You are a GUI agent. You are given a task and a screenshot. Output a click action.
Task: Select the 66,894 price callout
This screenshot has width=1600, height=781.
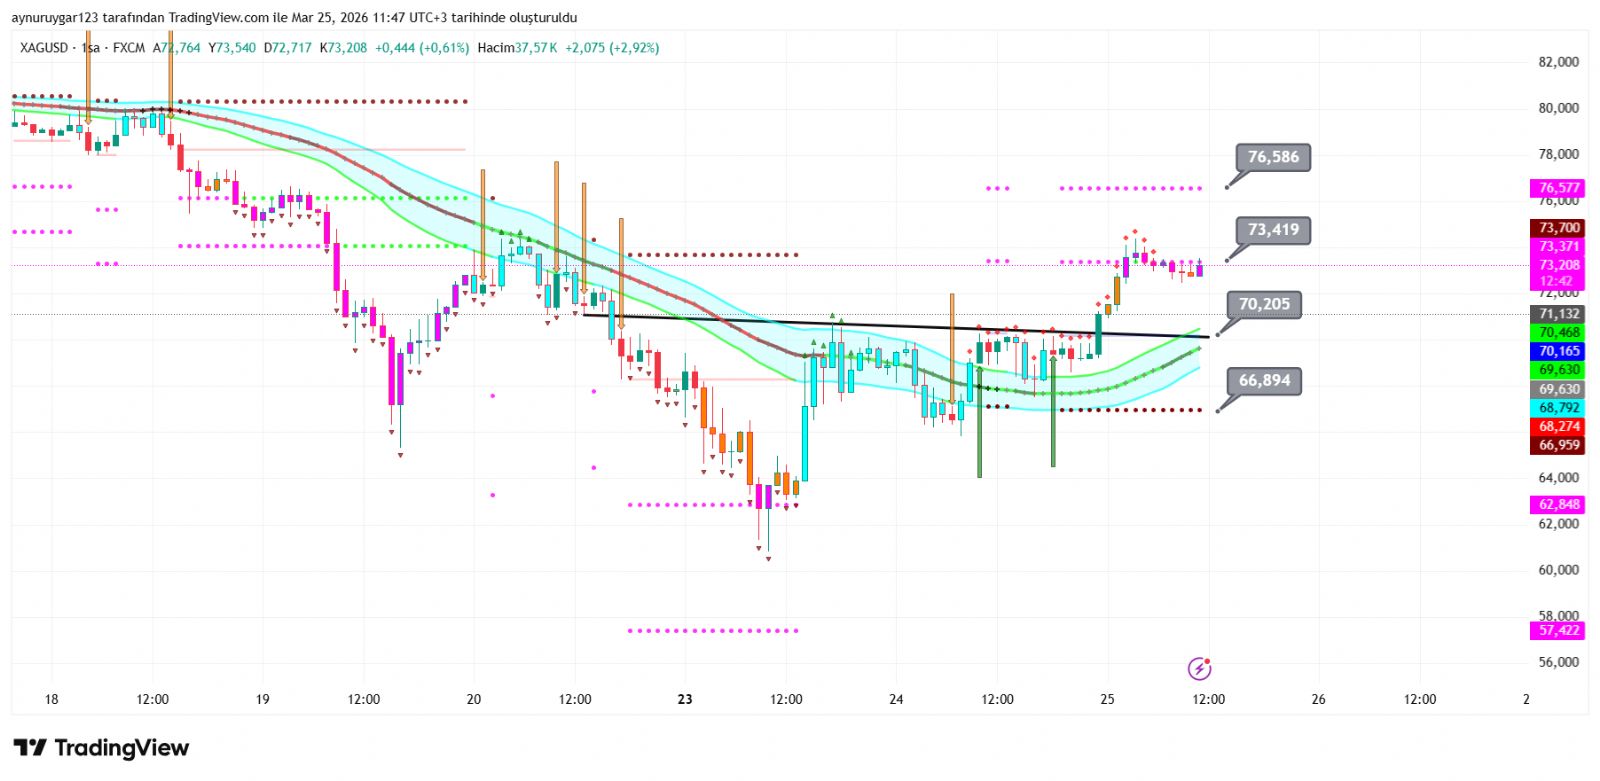coord(1264,380)
